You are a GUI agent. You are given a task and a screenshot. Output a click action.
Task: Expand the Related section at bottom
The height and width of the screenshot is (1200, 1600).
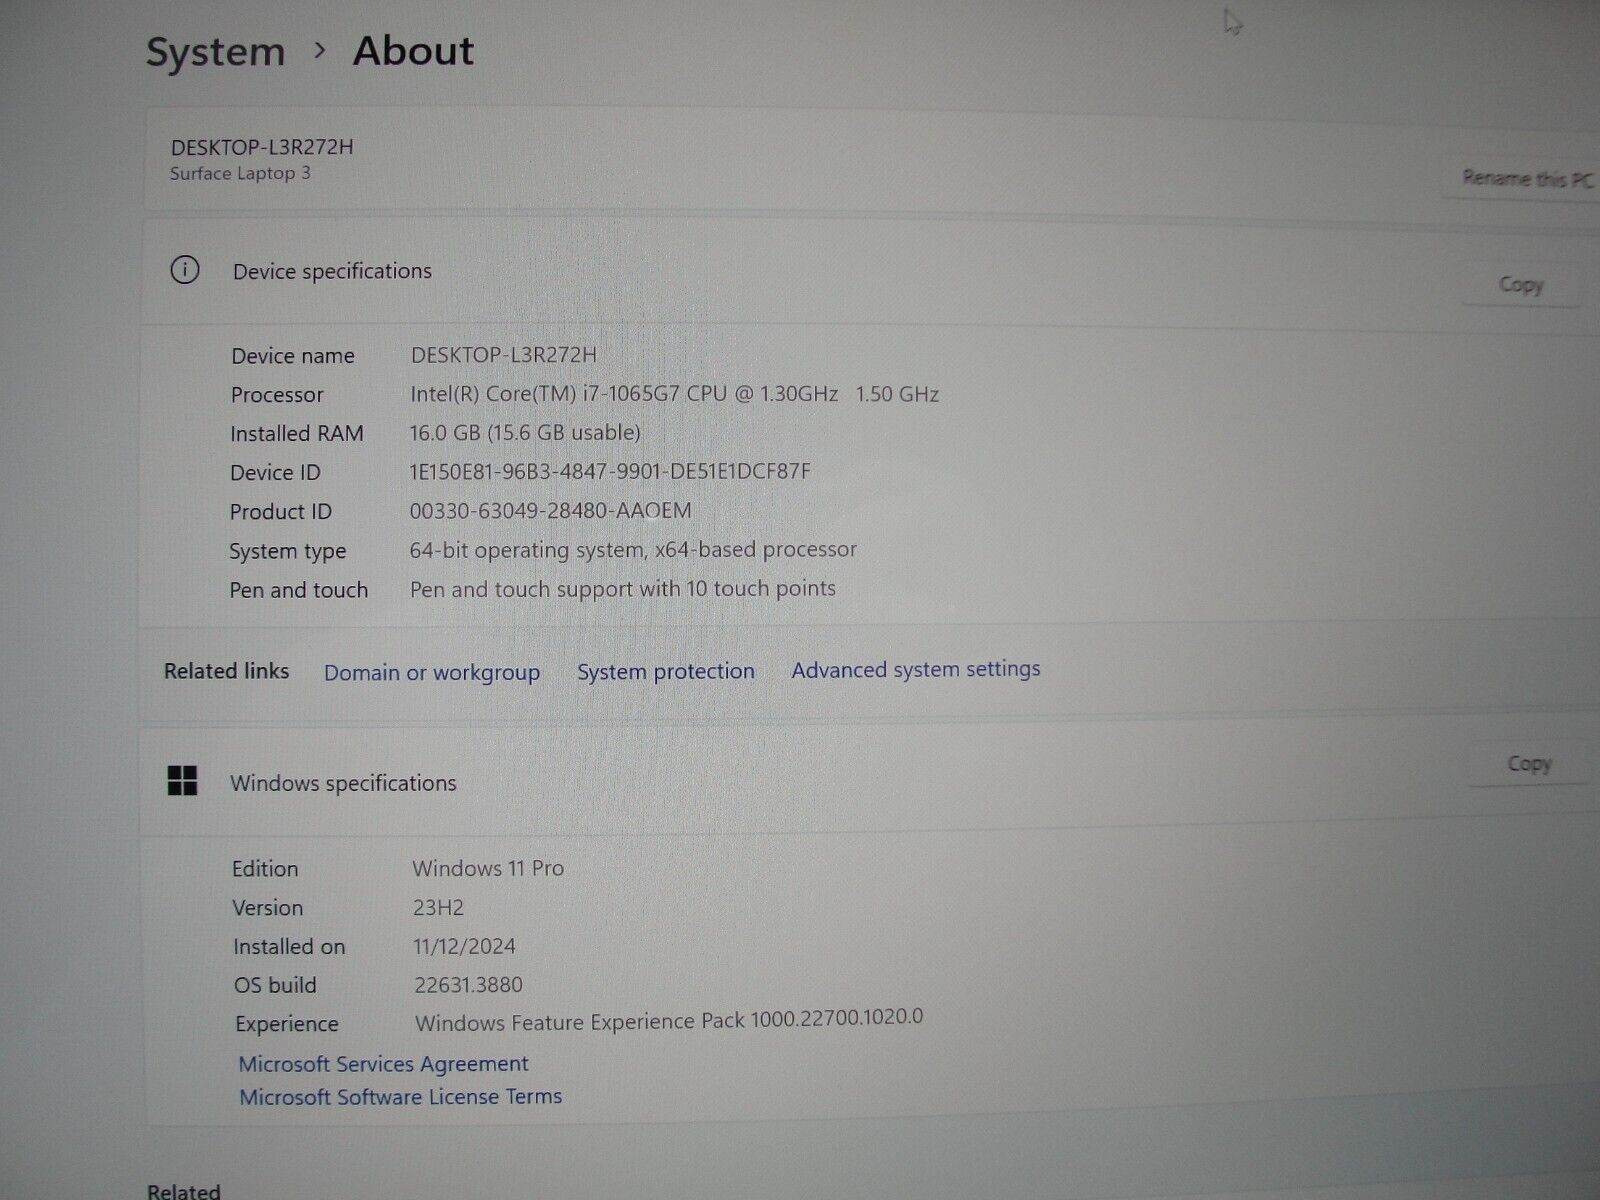pos(184,1189)
